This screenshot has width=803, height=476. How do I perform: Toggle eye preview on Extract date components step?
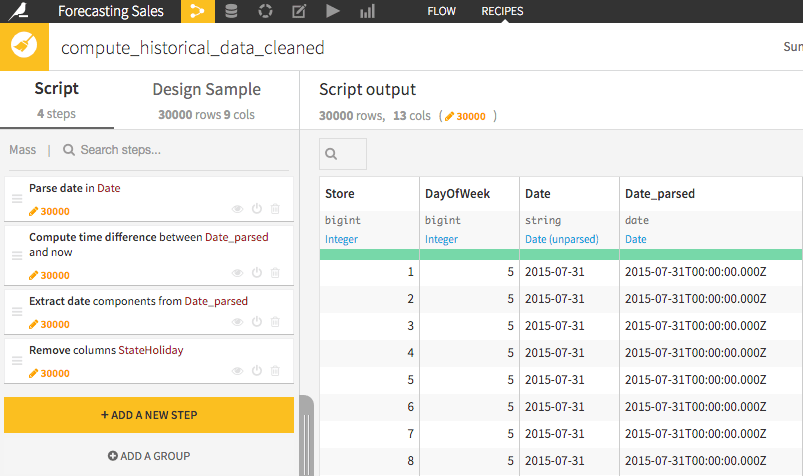237,322
